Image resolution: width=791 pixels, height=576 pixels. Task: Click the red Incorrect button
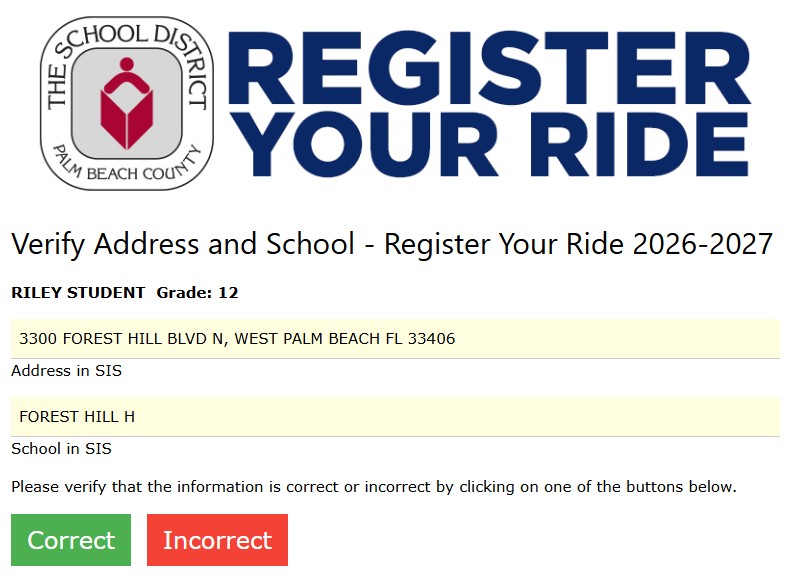217,540
